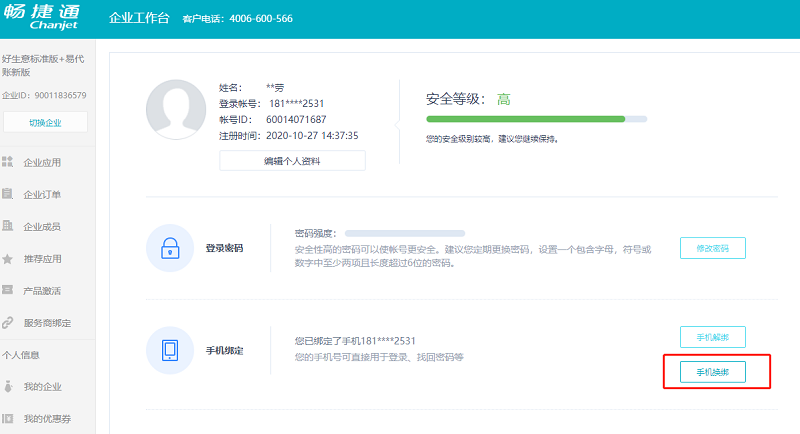Click the 产品激活 sidebar icon
This screenshot has width=800, height=434.
pos(7,290)
